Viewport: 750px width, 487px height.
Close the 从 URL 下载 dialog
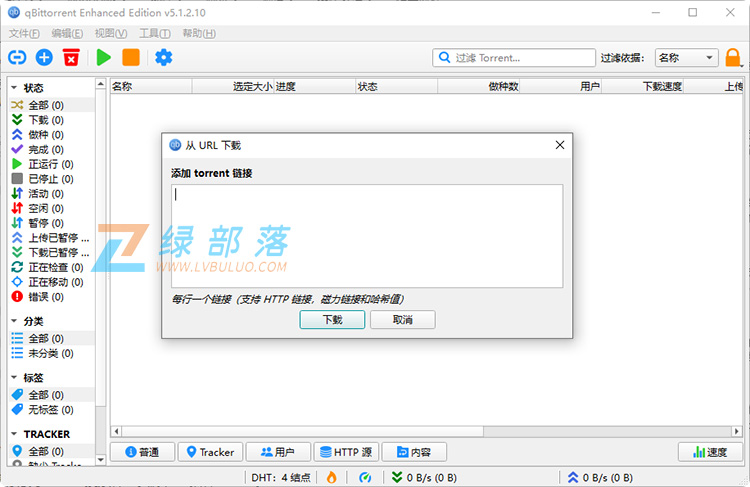[x=560, y=145]
